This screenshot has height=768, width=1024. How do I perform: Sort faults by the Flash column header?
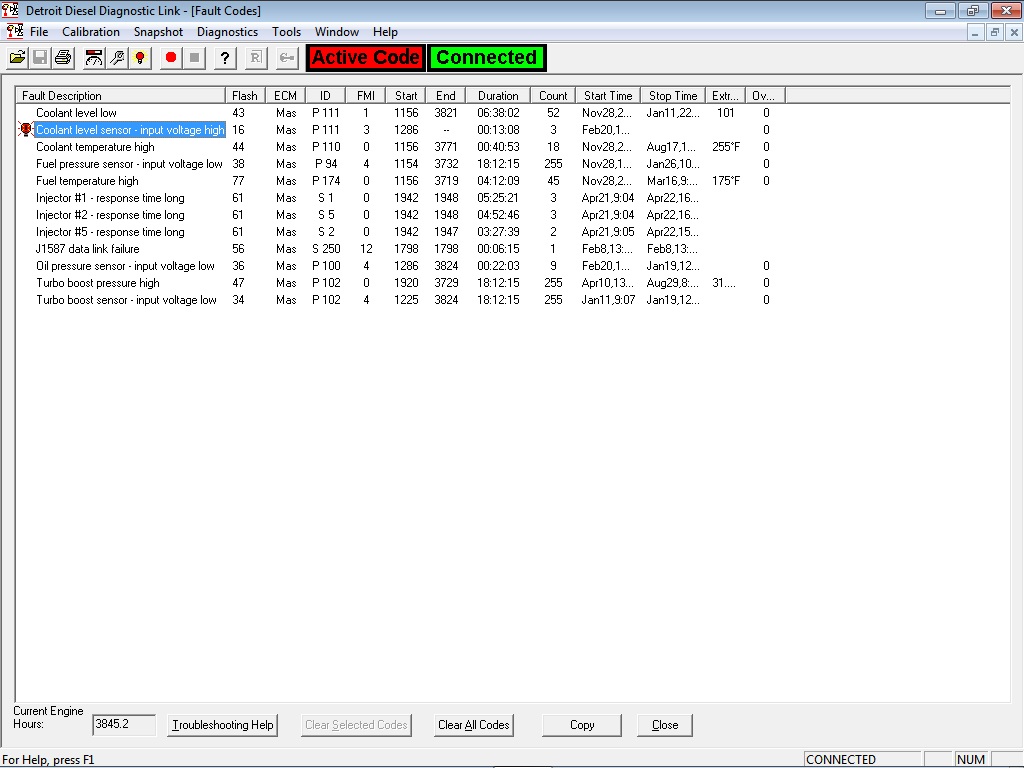(244, 94)
